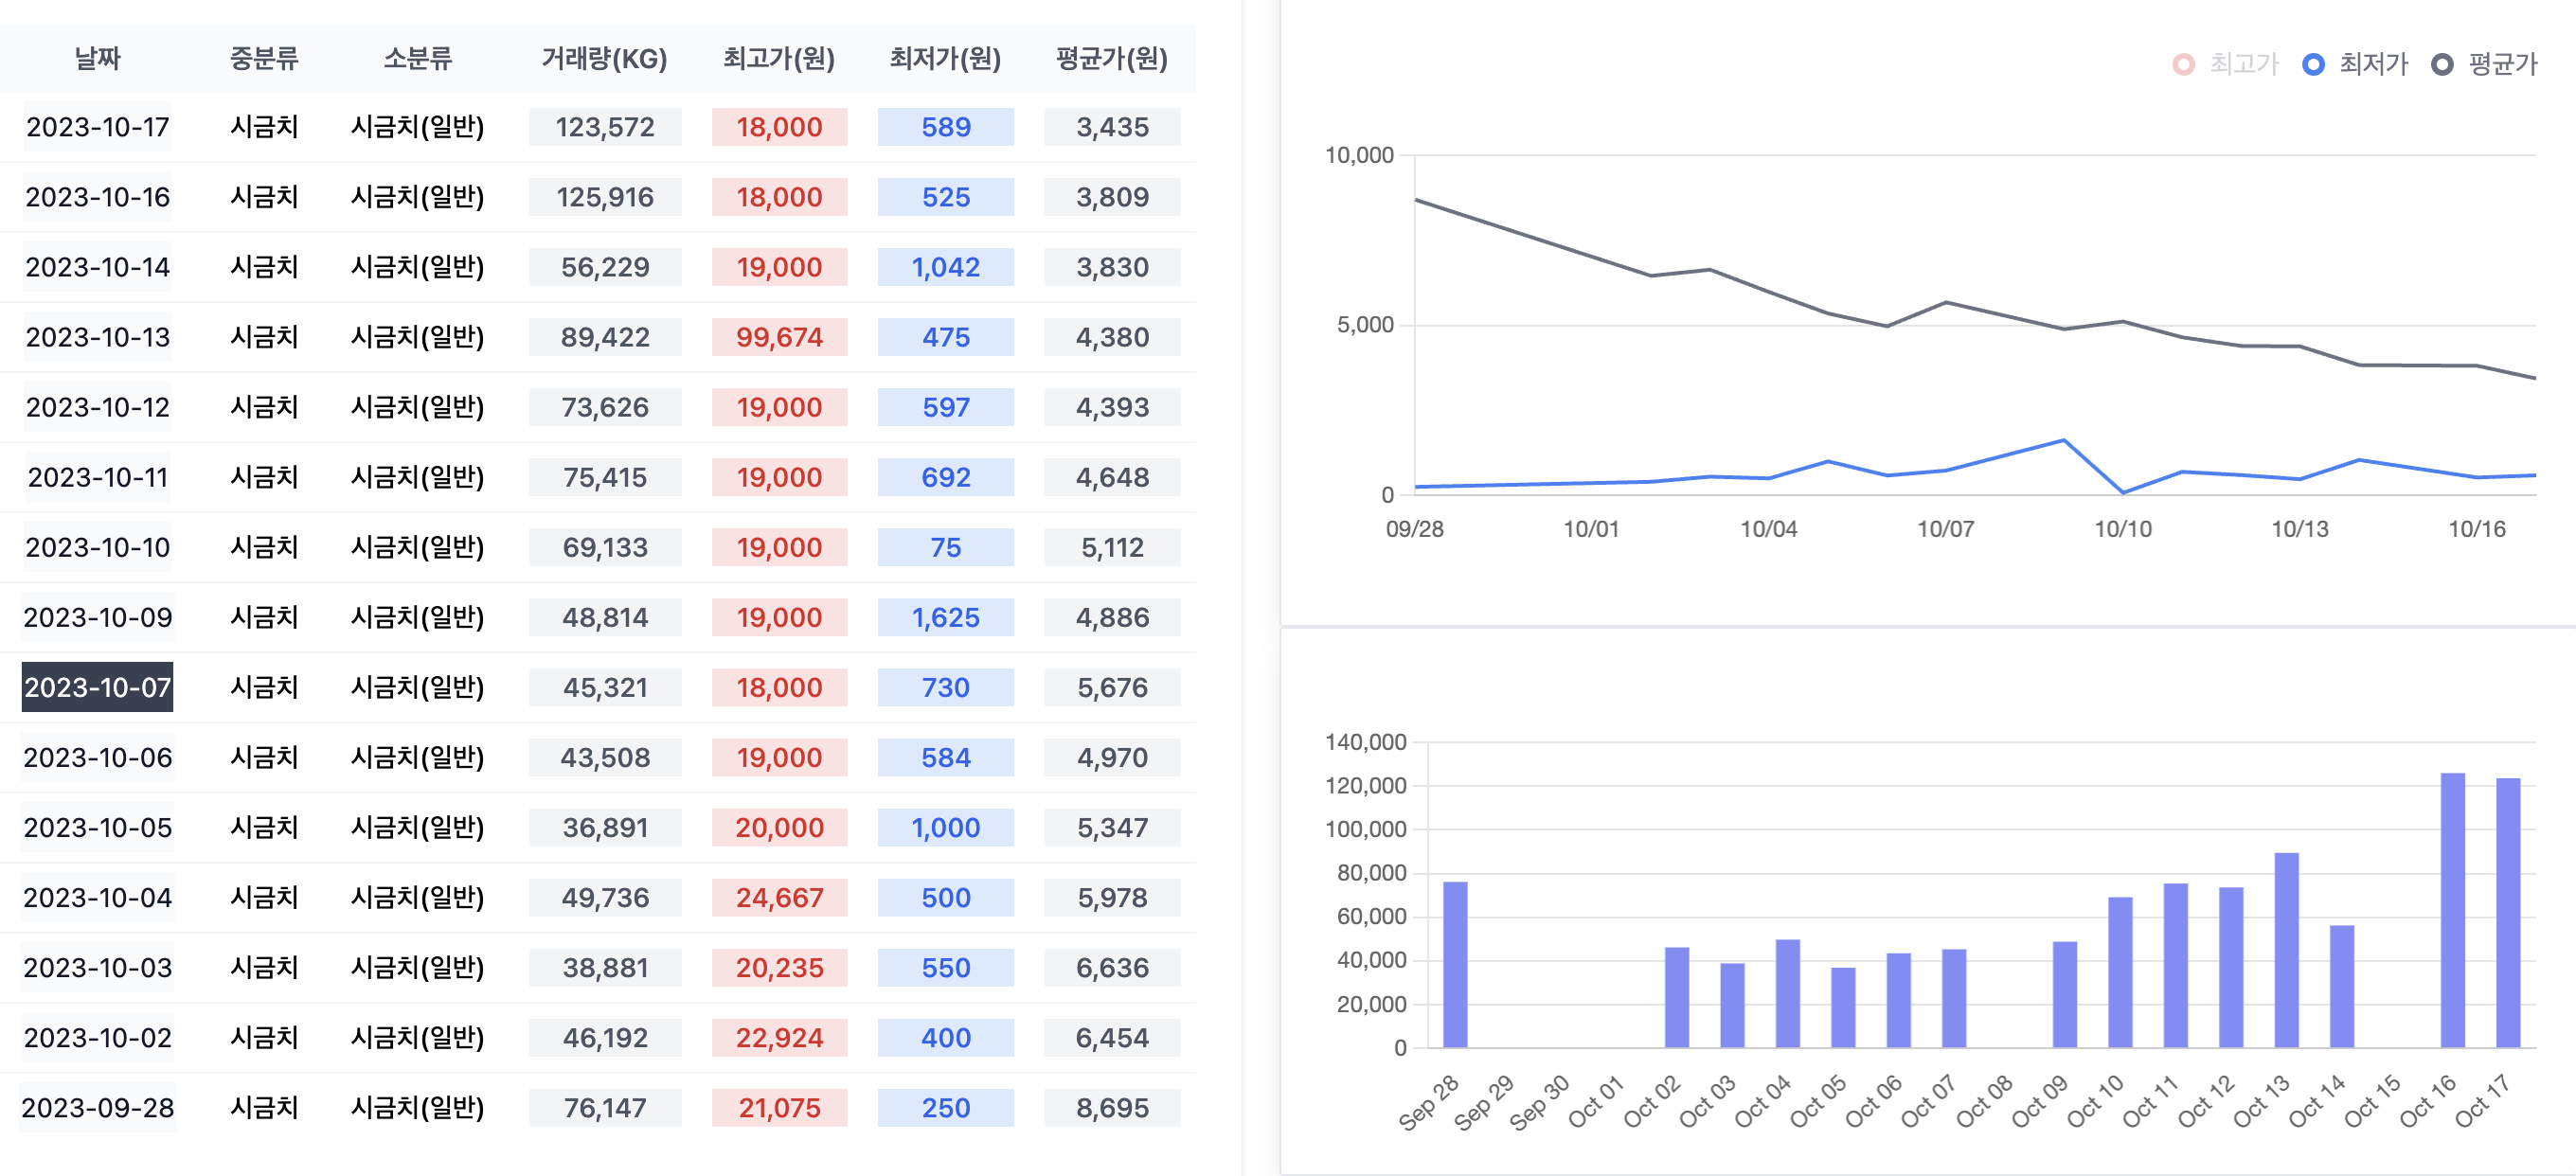Viewport: 2576px width, 1176px height.
Task: Click the 시금치(일반) cell in 2023-10-17 row
Action: tap(418, 127)
